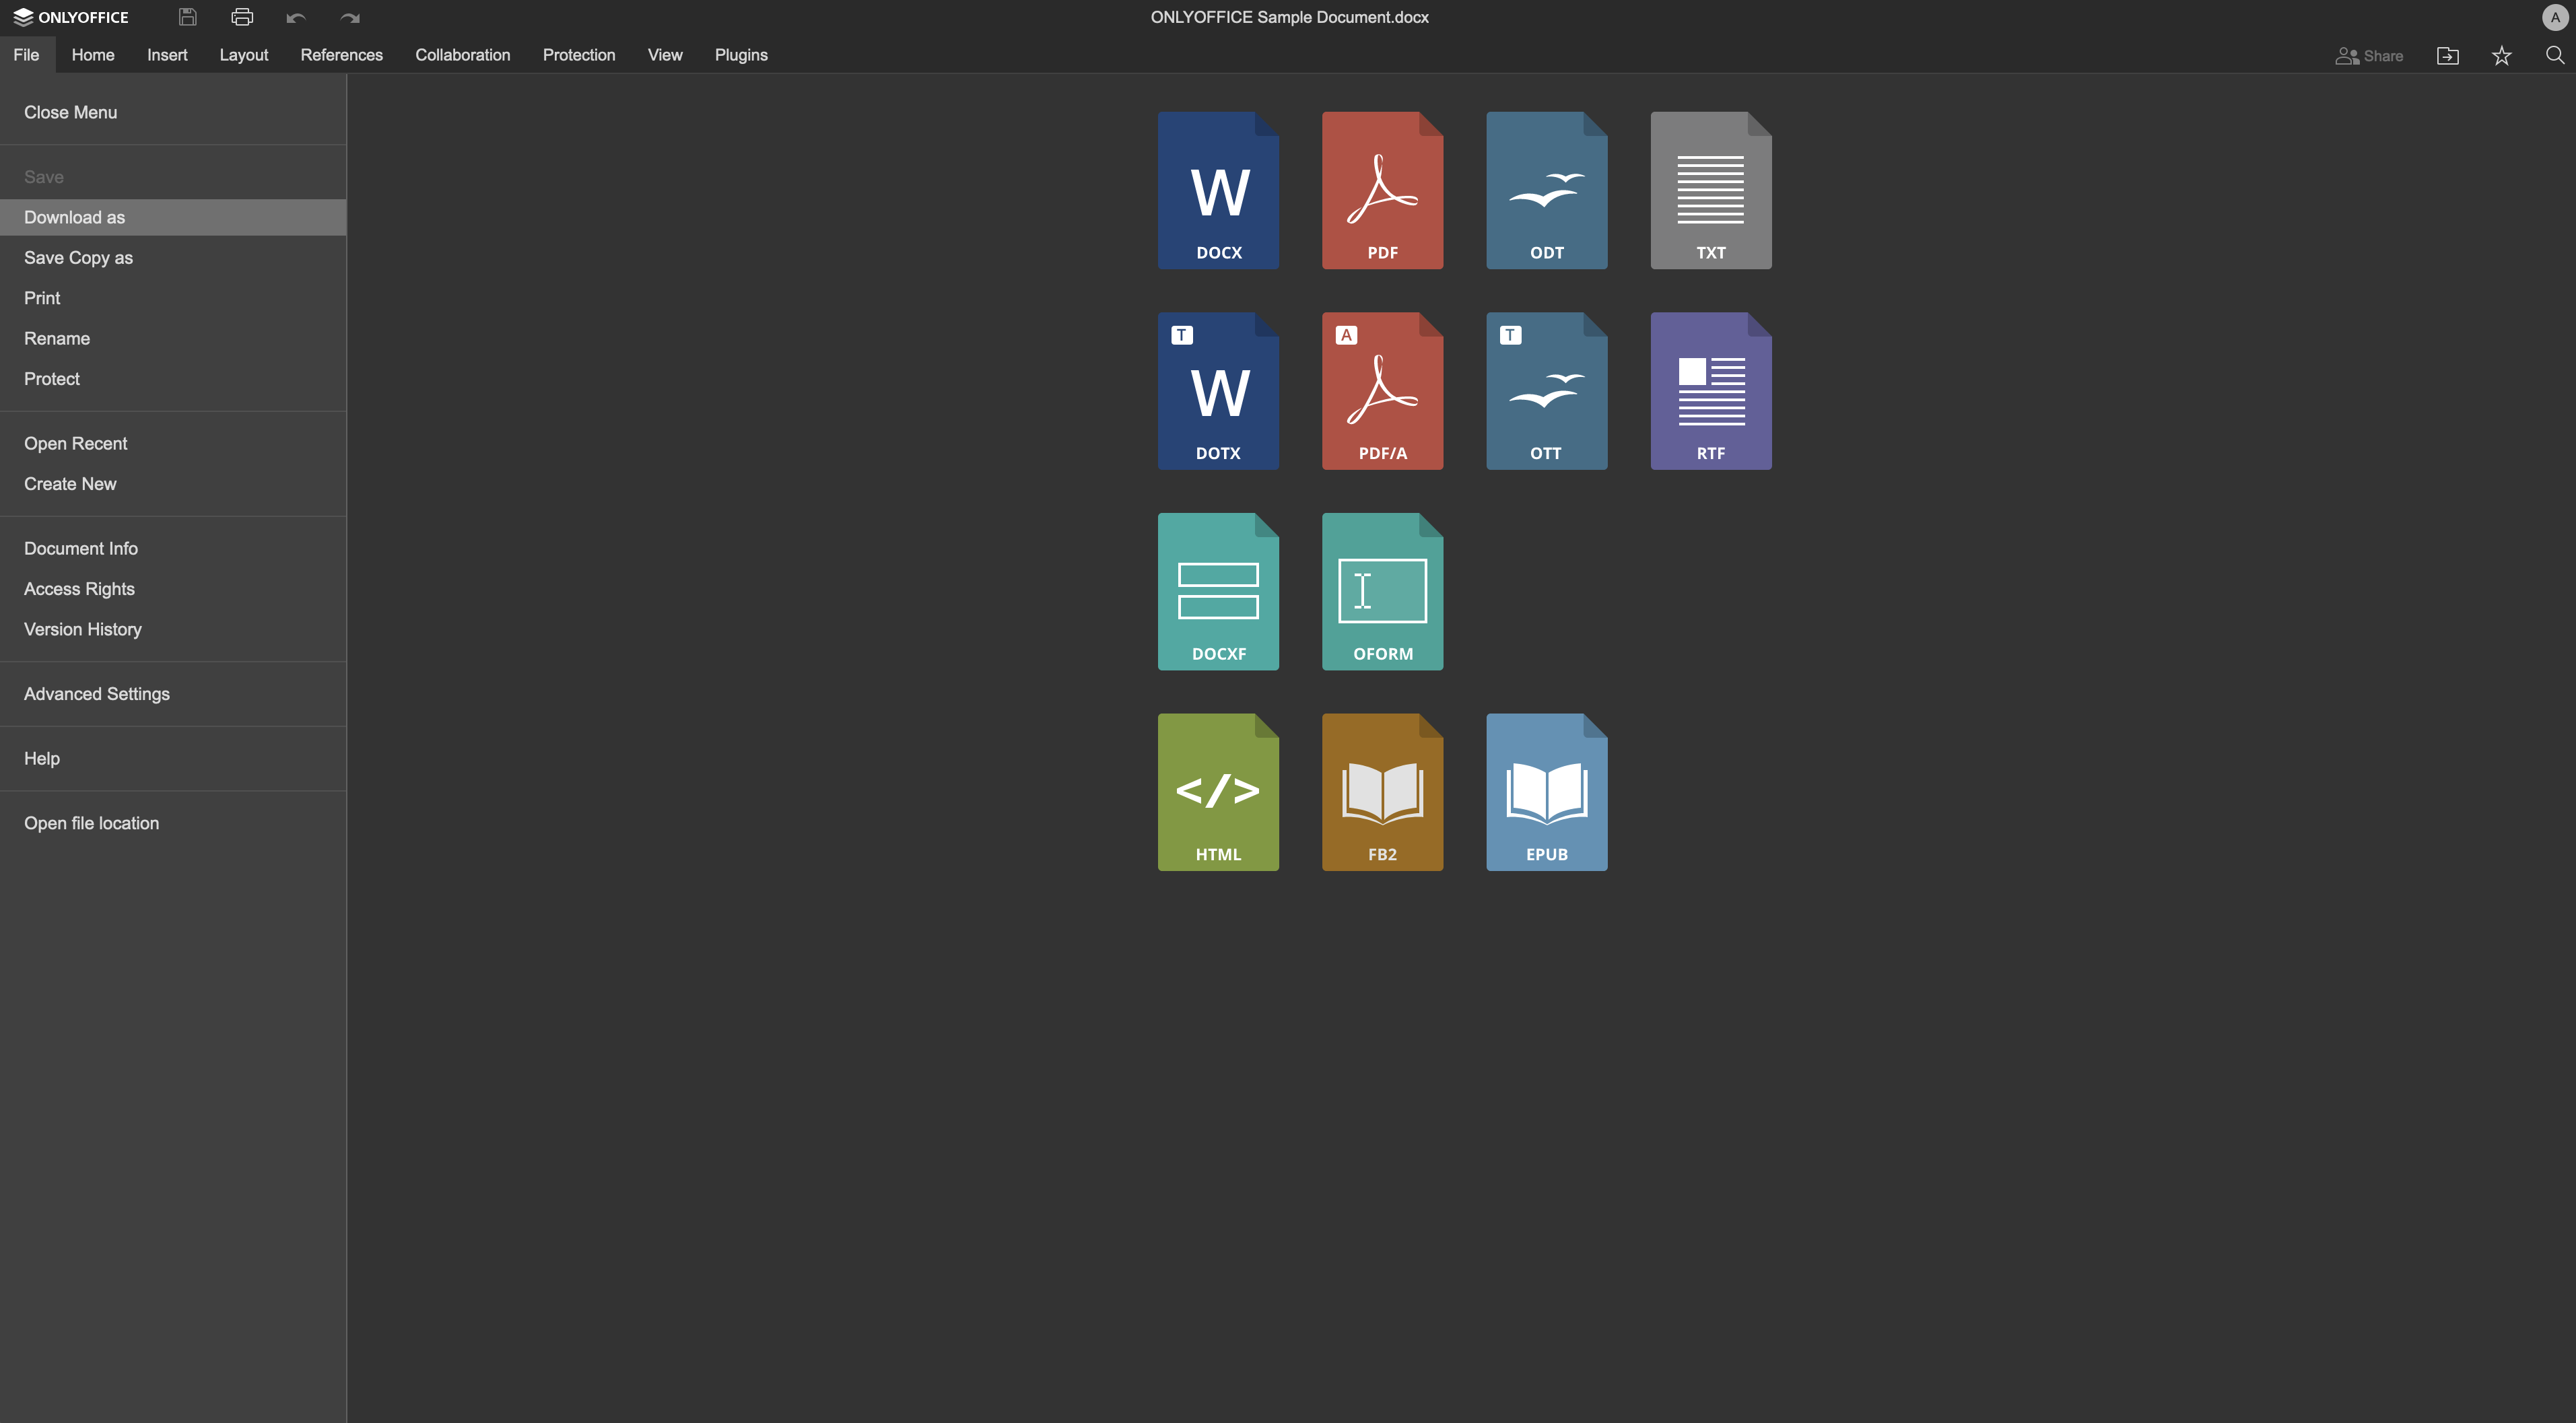Click the open file location folder icon
The height and width of the screenshot is (1423, 2576).
point(2448,56)
